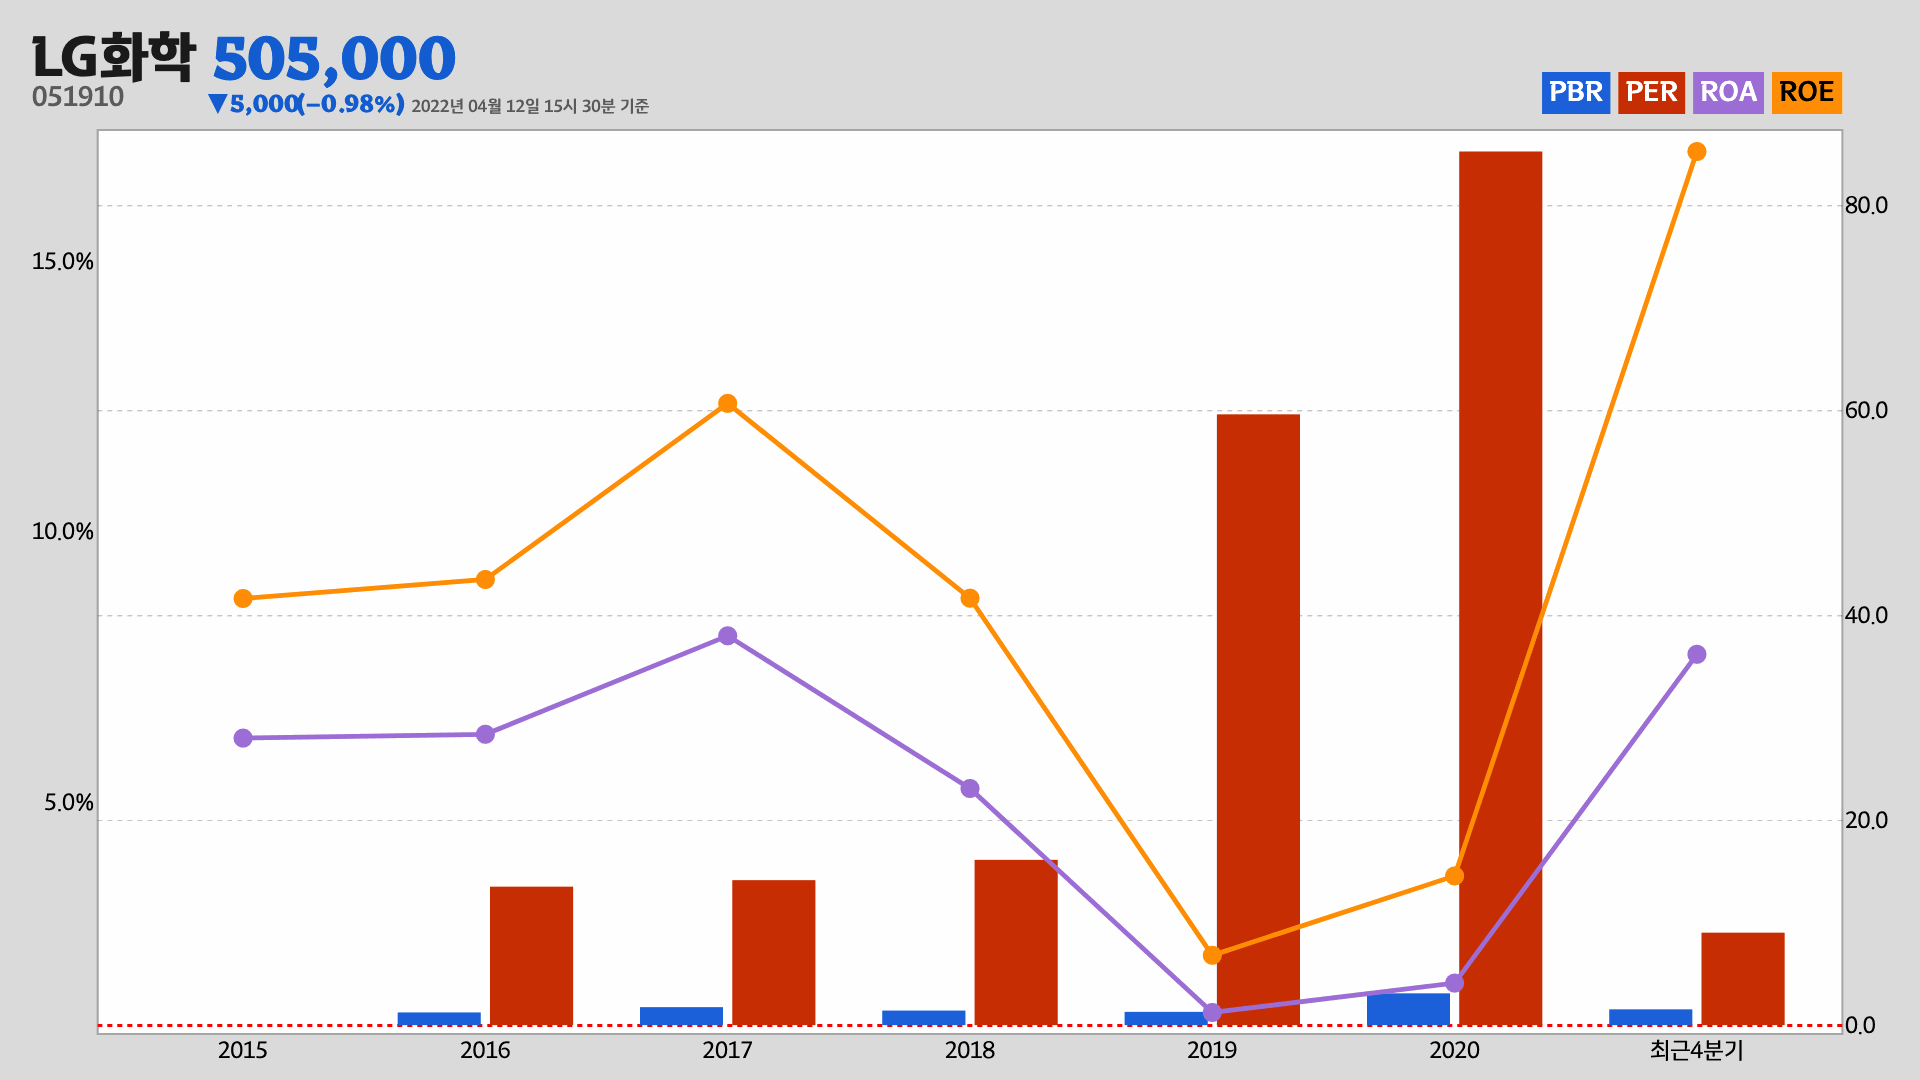Click the 505,000 current price

(334, 59)
